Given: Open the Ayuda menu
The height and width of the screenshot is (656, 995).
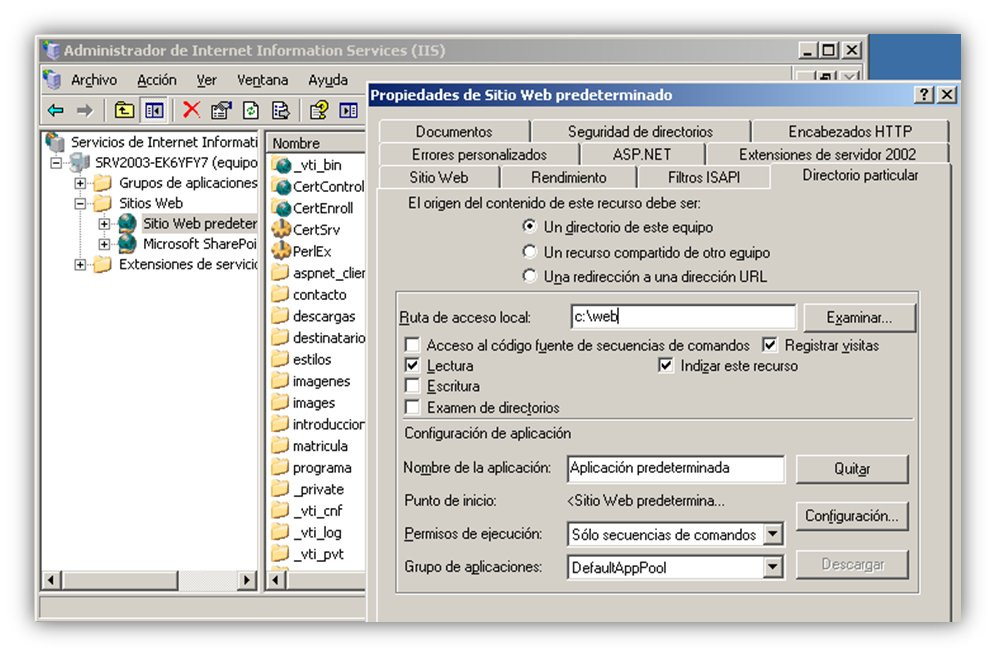Looking at the screenshot, I should click(x=327, y=80).
